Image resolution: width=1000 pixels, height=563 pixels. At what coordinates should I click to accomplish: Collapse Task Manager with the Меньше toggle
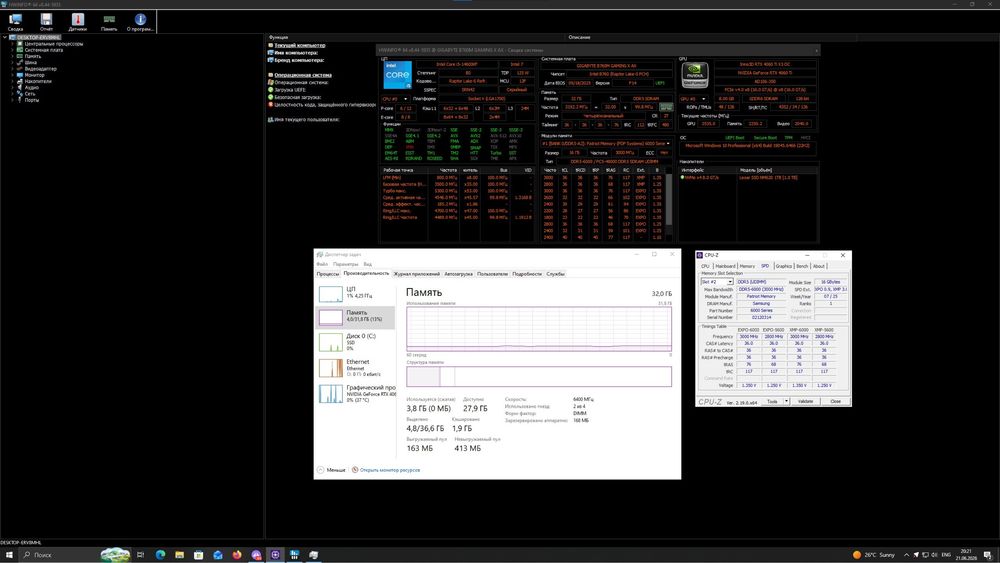click(x=331, y=470)
